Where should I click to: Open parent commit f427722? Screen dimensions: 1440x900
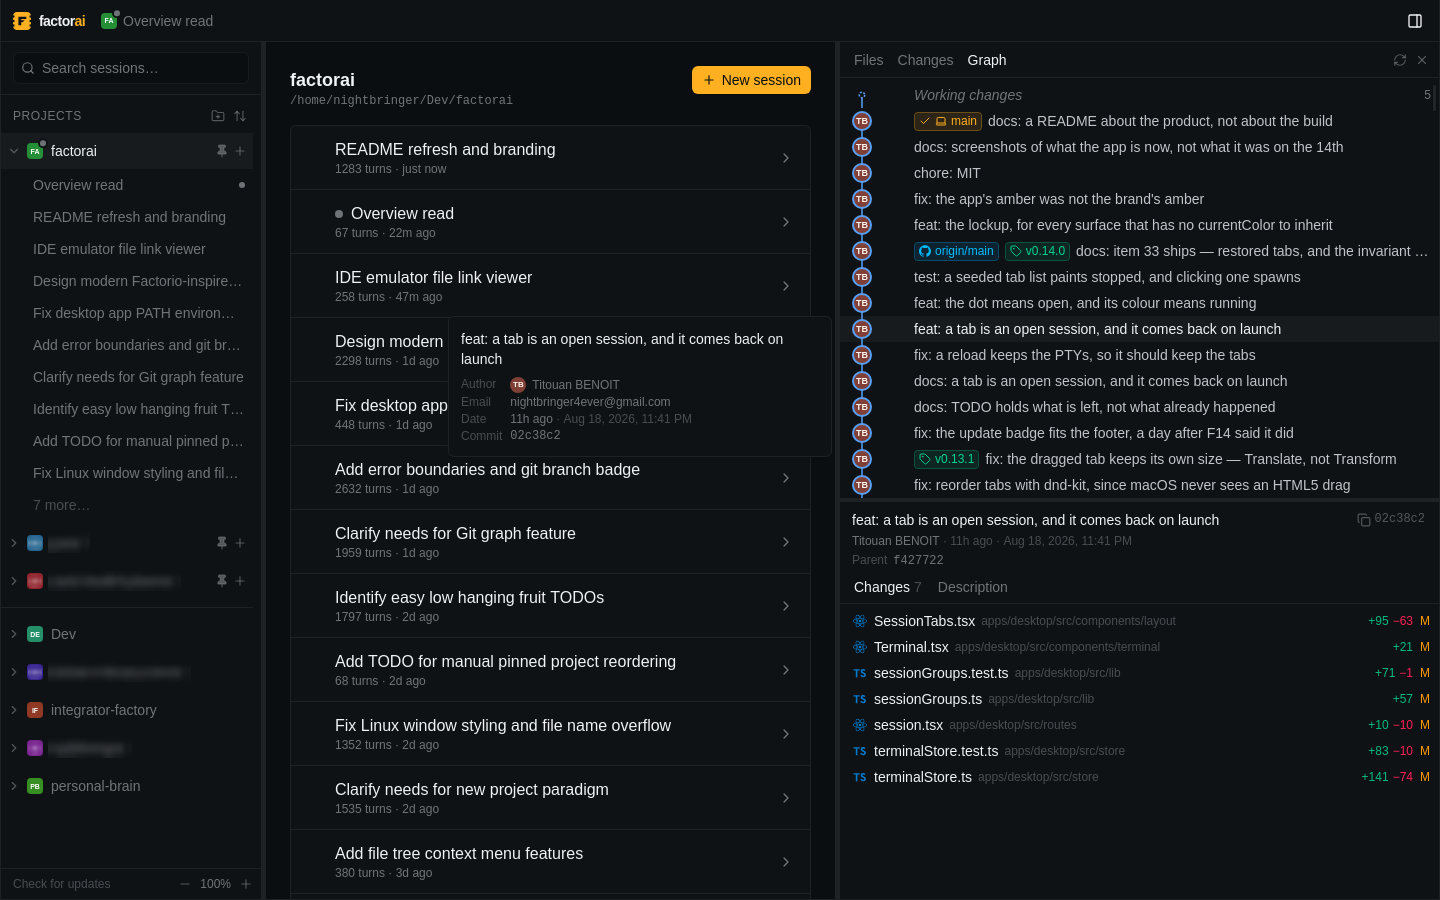pyautogui.click(x=918, y=560)
